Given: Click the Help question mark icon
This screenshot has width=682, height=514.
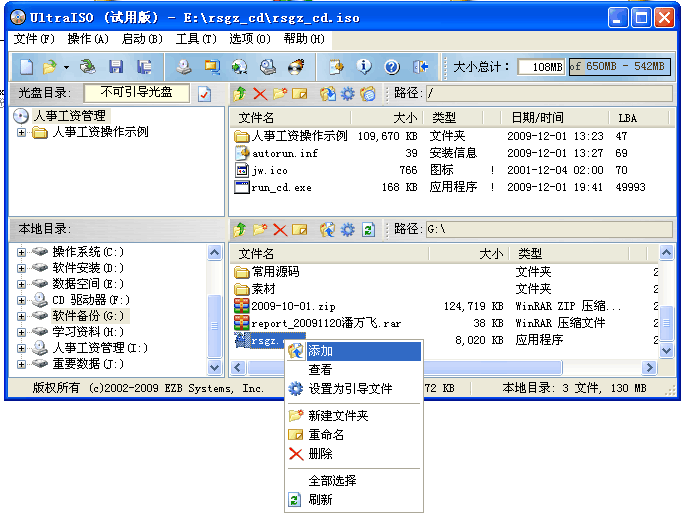Looking at the screenshot, I should 392,67.
